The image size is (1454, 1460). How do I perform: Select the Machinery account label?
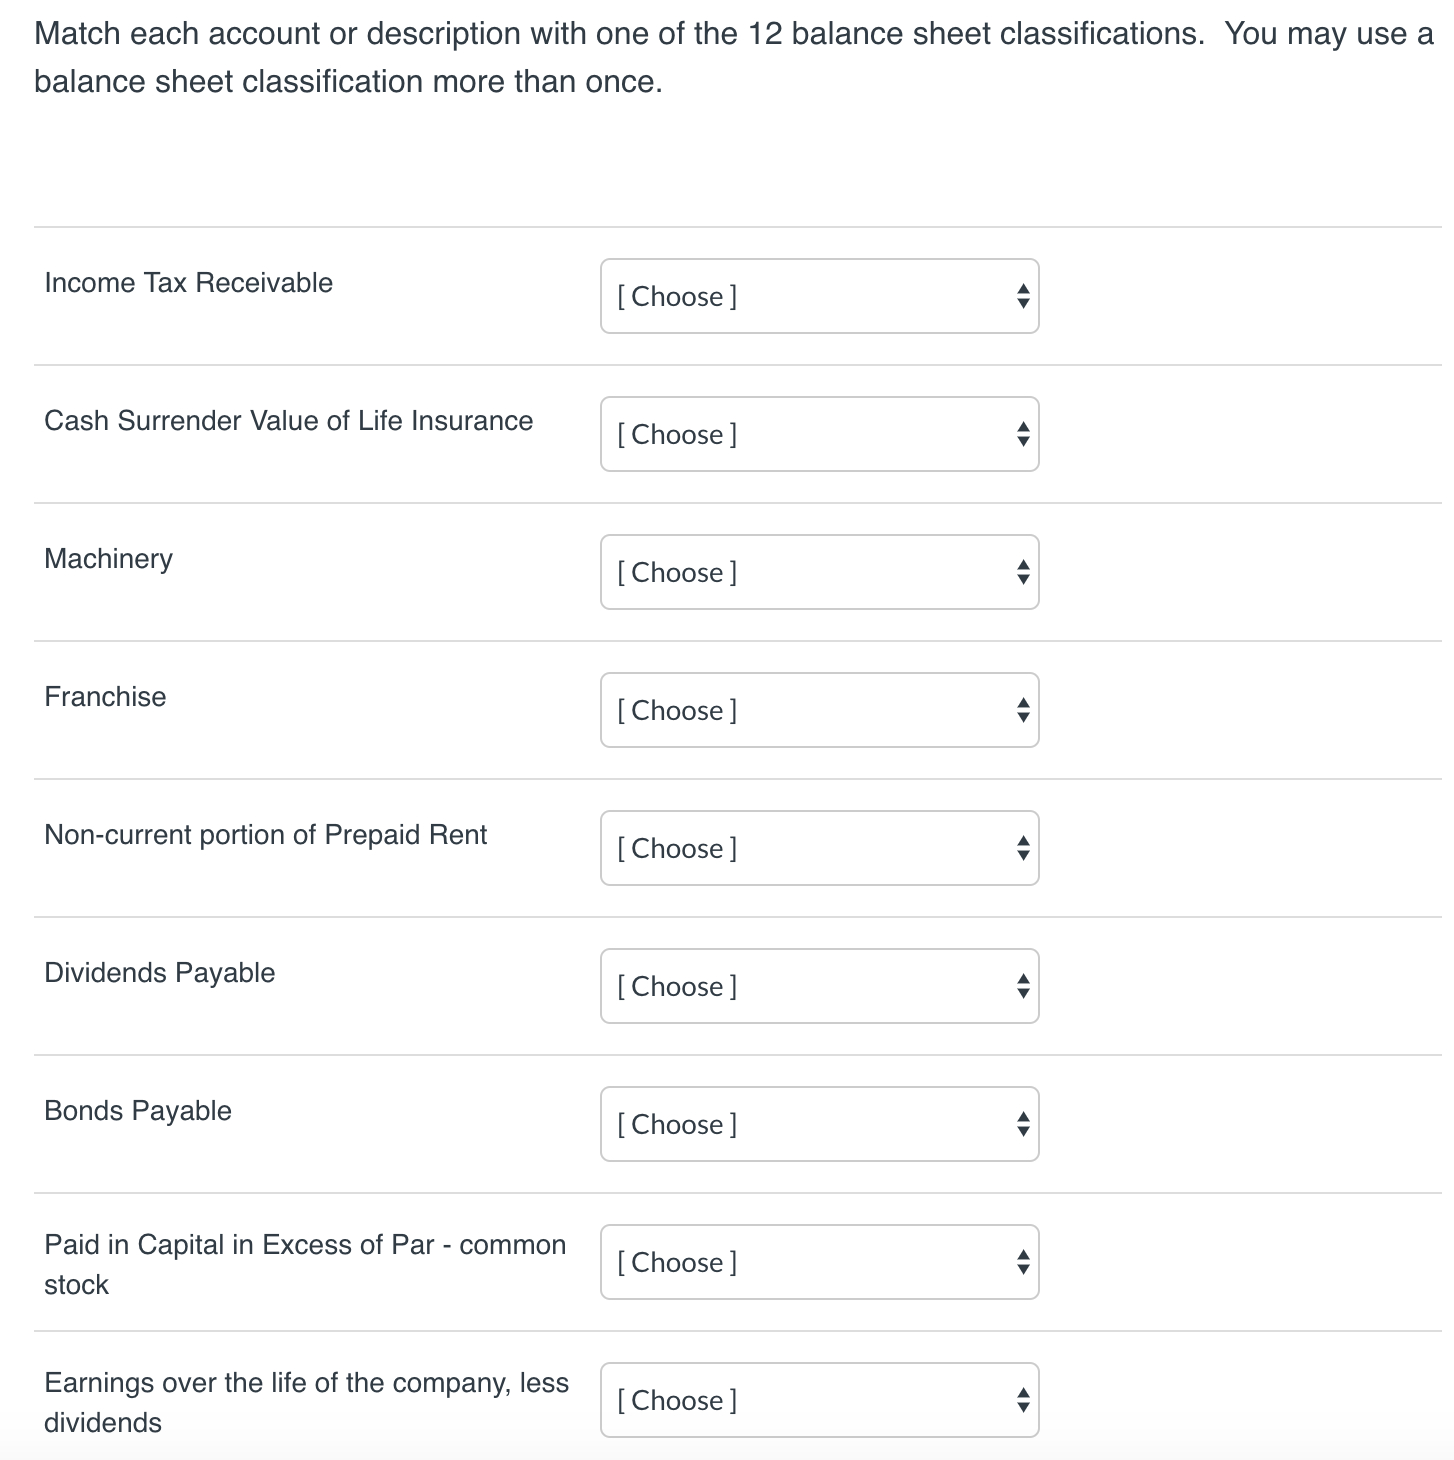tap(108, 559)
